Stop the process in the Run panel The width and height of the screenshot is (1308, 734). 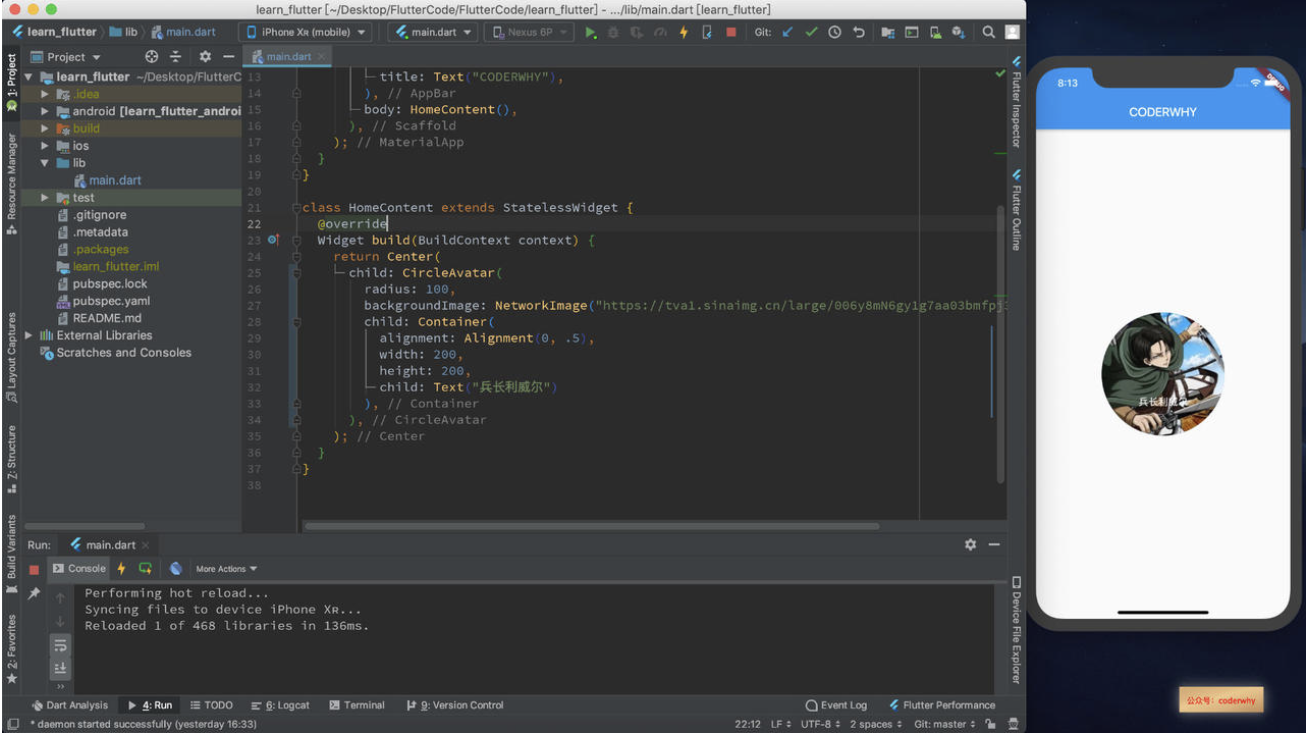pos(34,569)
